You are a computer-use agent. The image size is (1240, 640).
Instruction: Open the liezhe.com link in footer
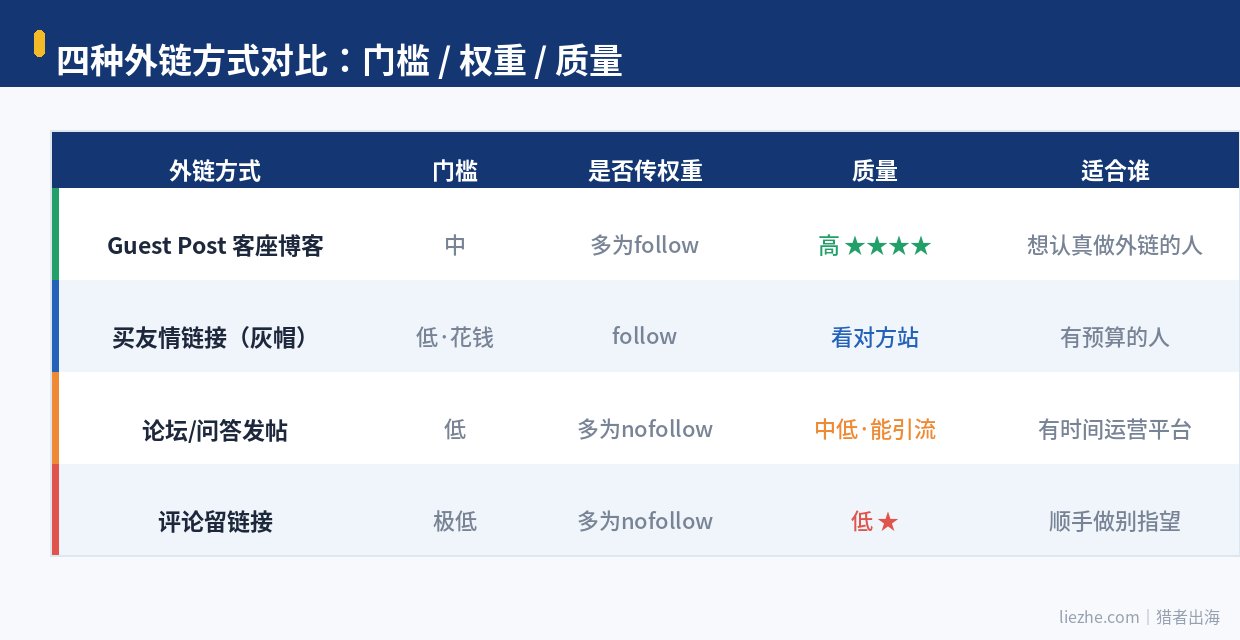1099,617
